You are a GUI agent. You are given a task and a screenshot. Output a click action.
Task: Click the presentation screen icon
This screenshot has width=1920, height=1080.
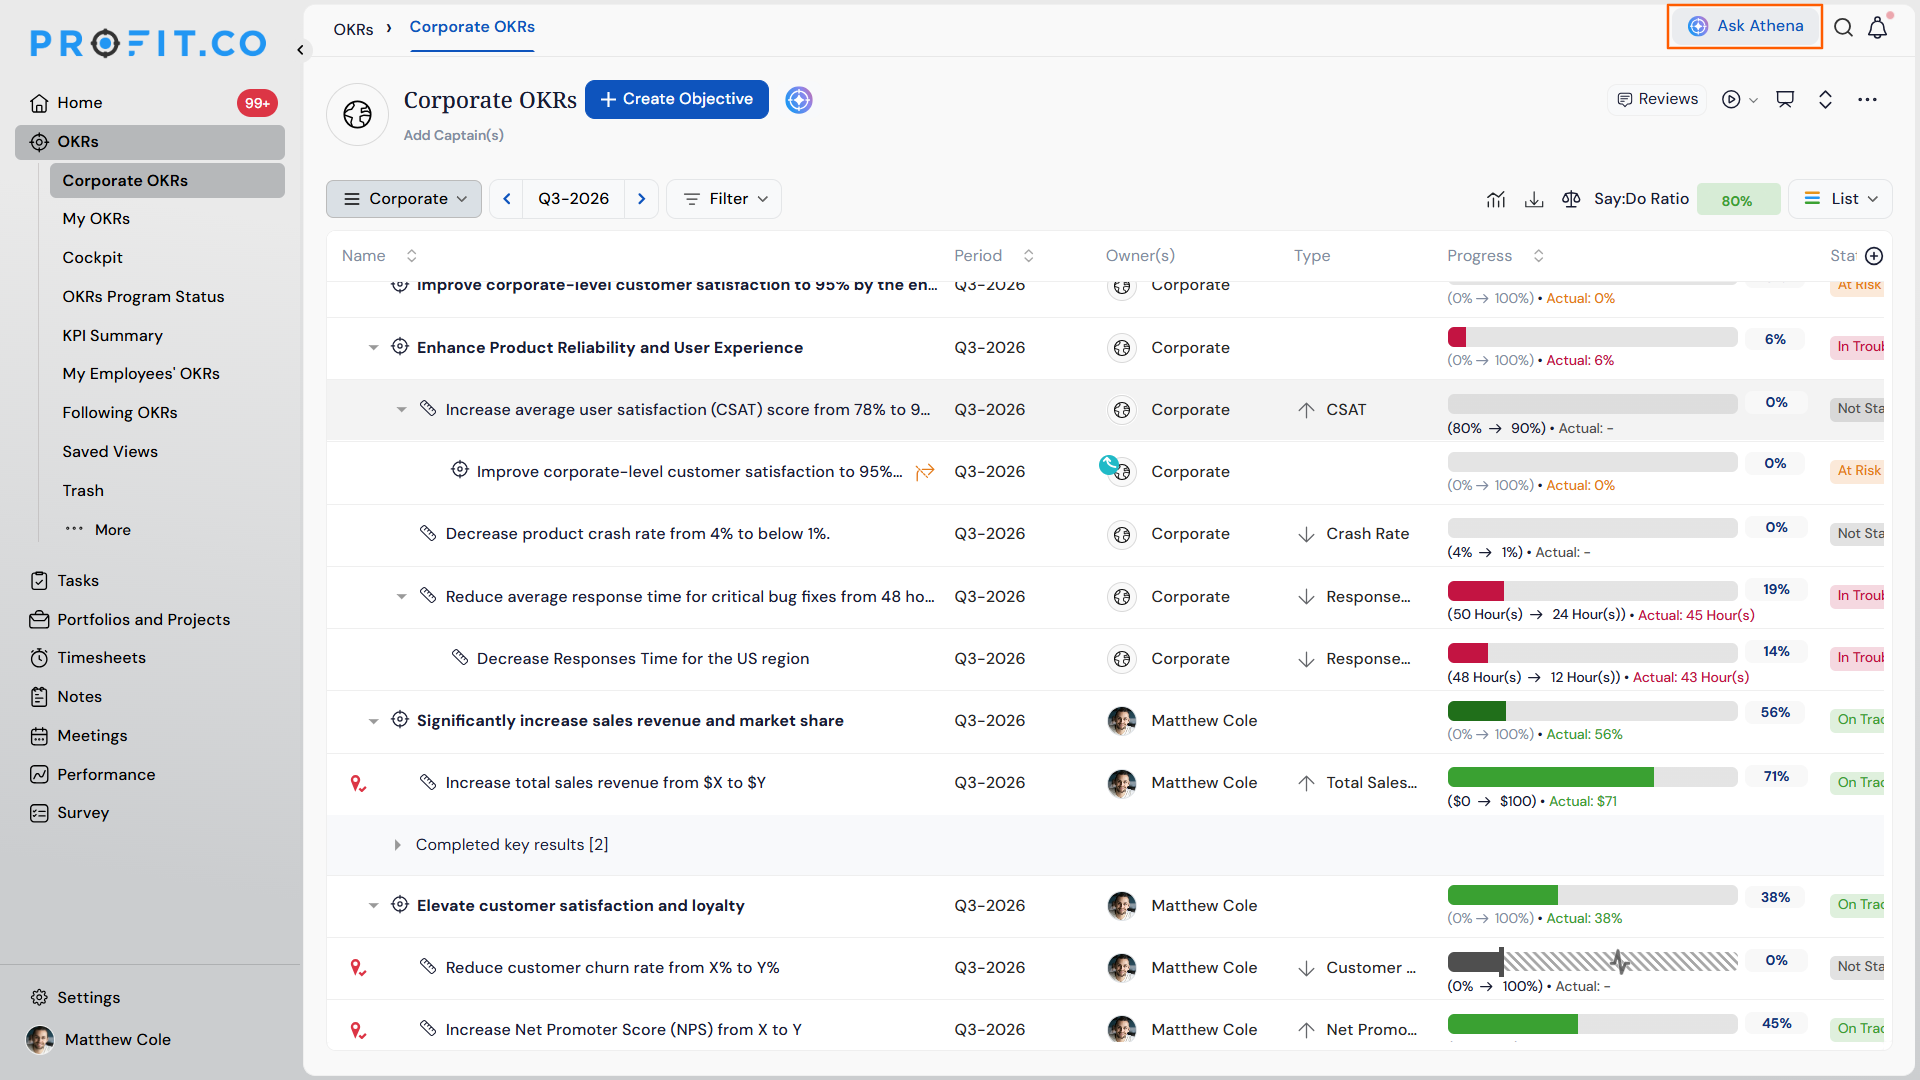1785,99
